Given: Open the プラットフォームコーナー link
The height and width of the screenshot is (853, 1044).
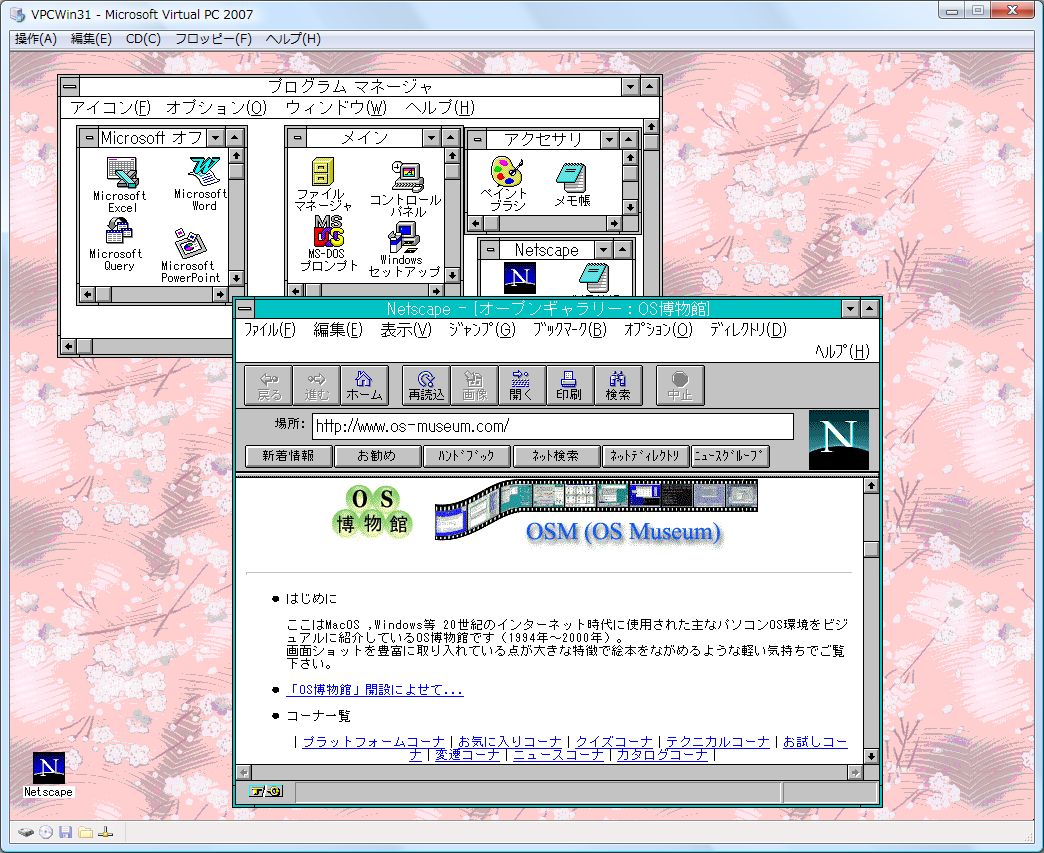Looking at the screenshot, I should 374,742.
